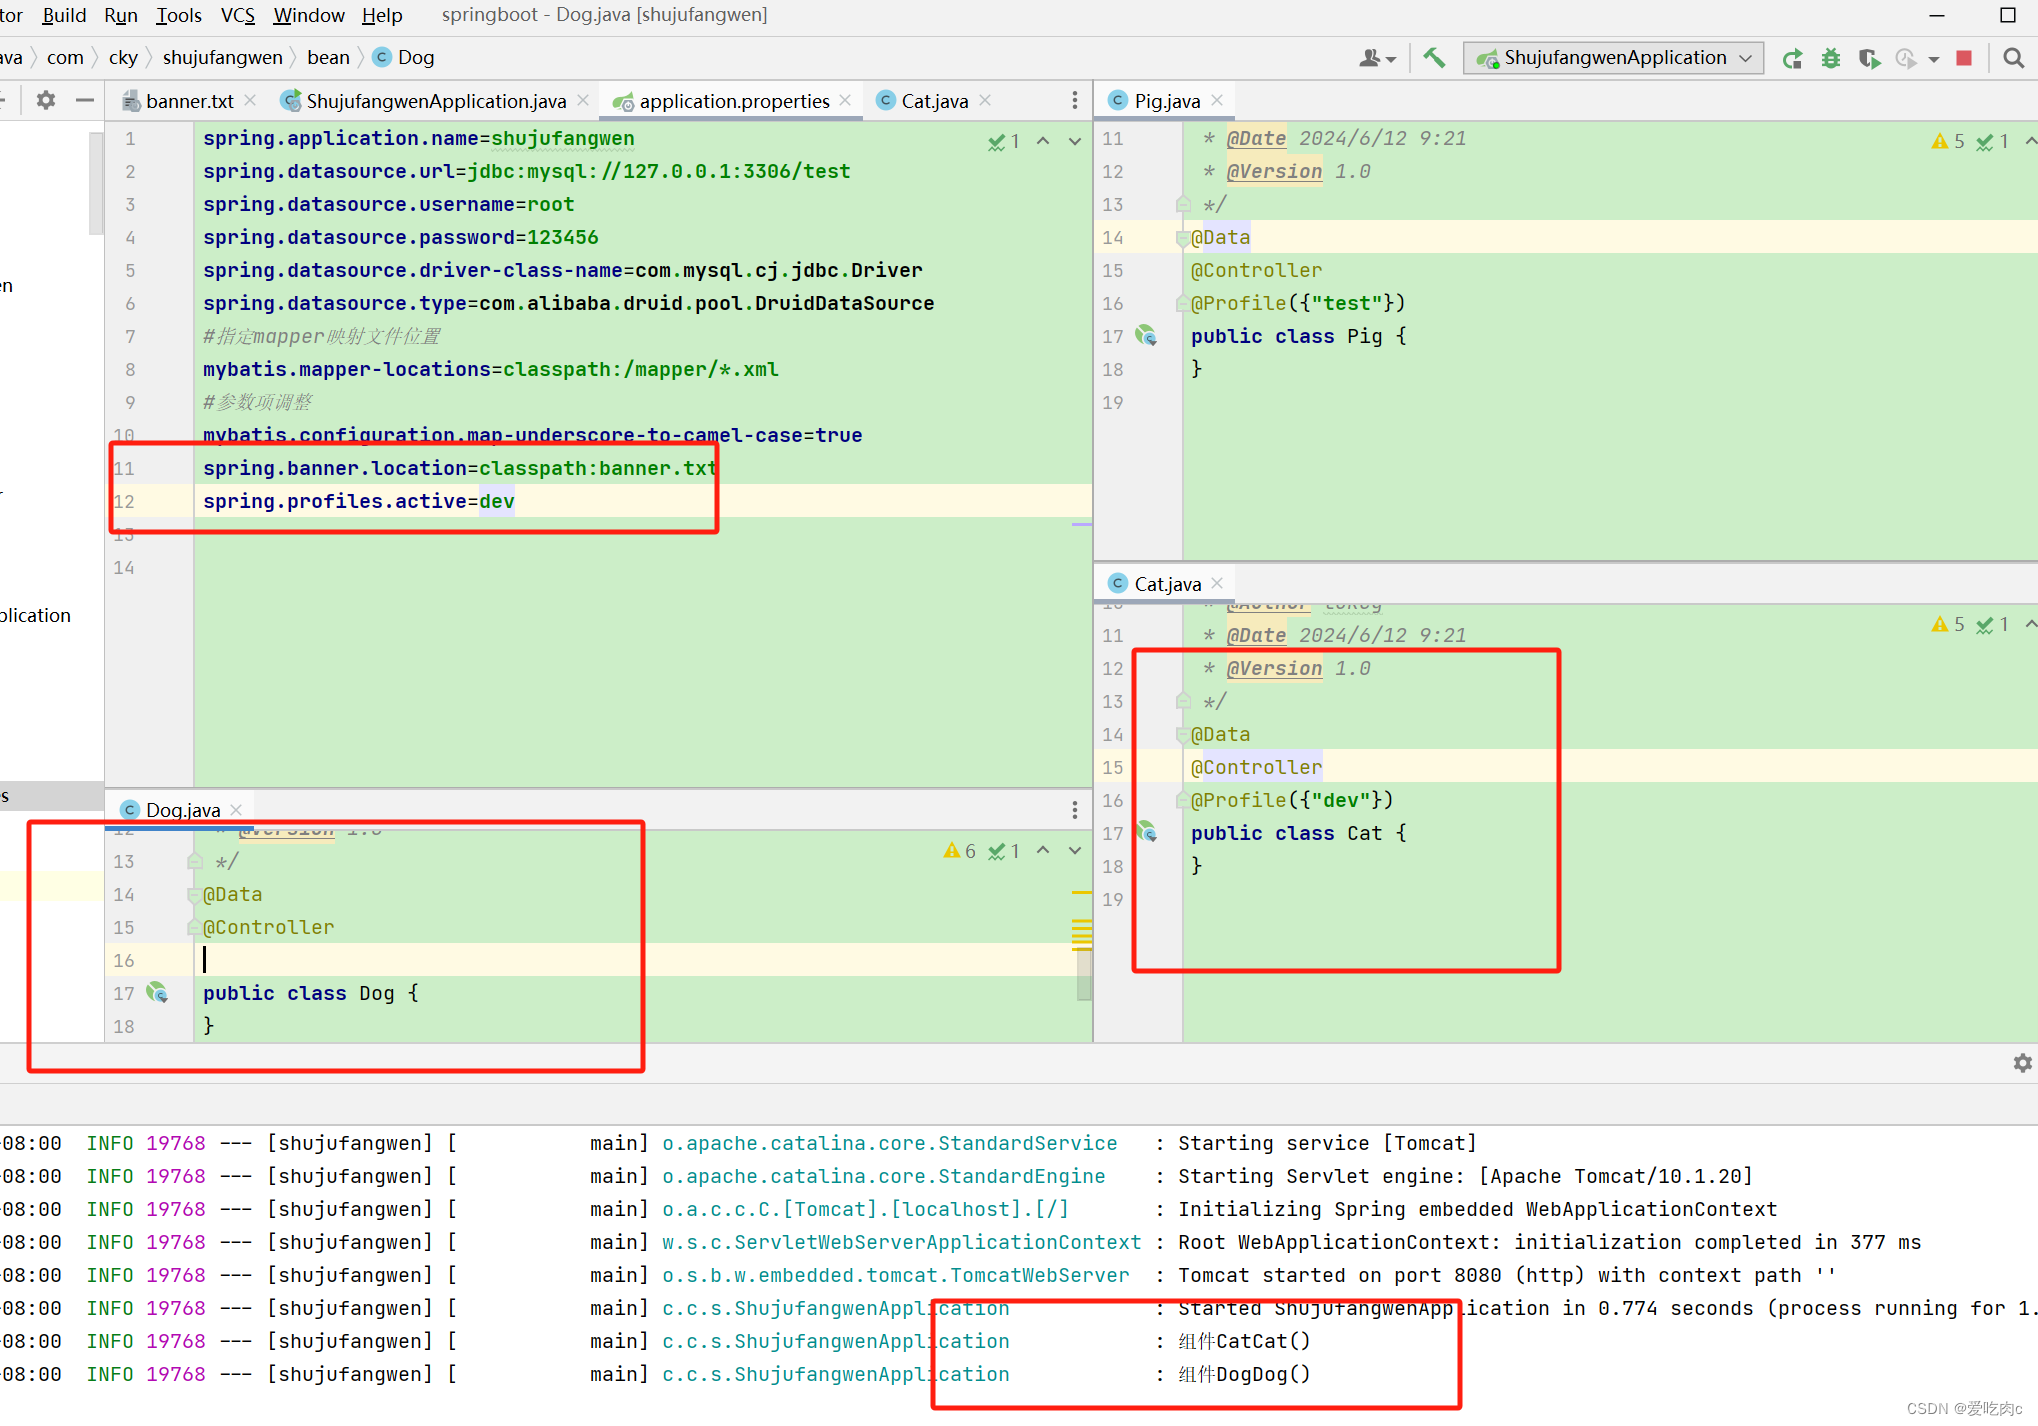Image resolution: width=2038 pixels, height=1426 pixels.
Task: Fold the Cat.java @Data annotation block
Action: point(1184,735)
